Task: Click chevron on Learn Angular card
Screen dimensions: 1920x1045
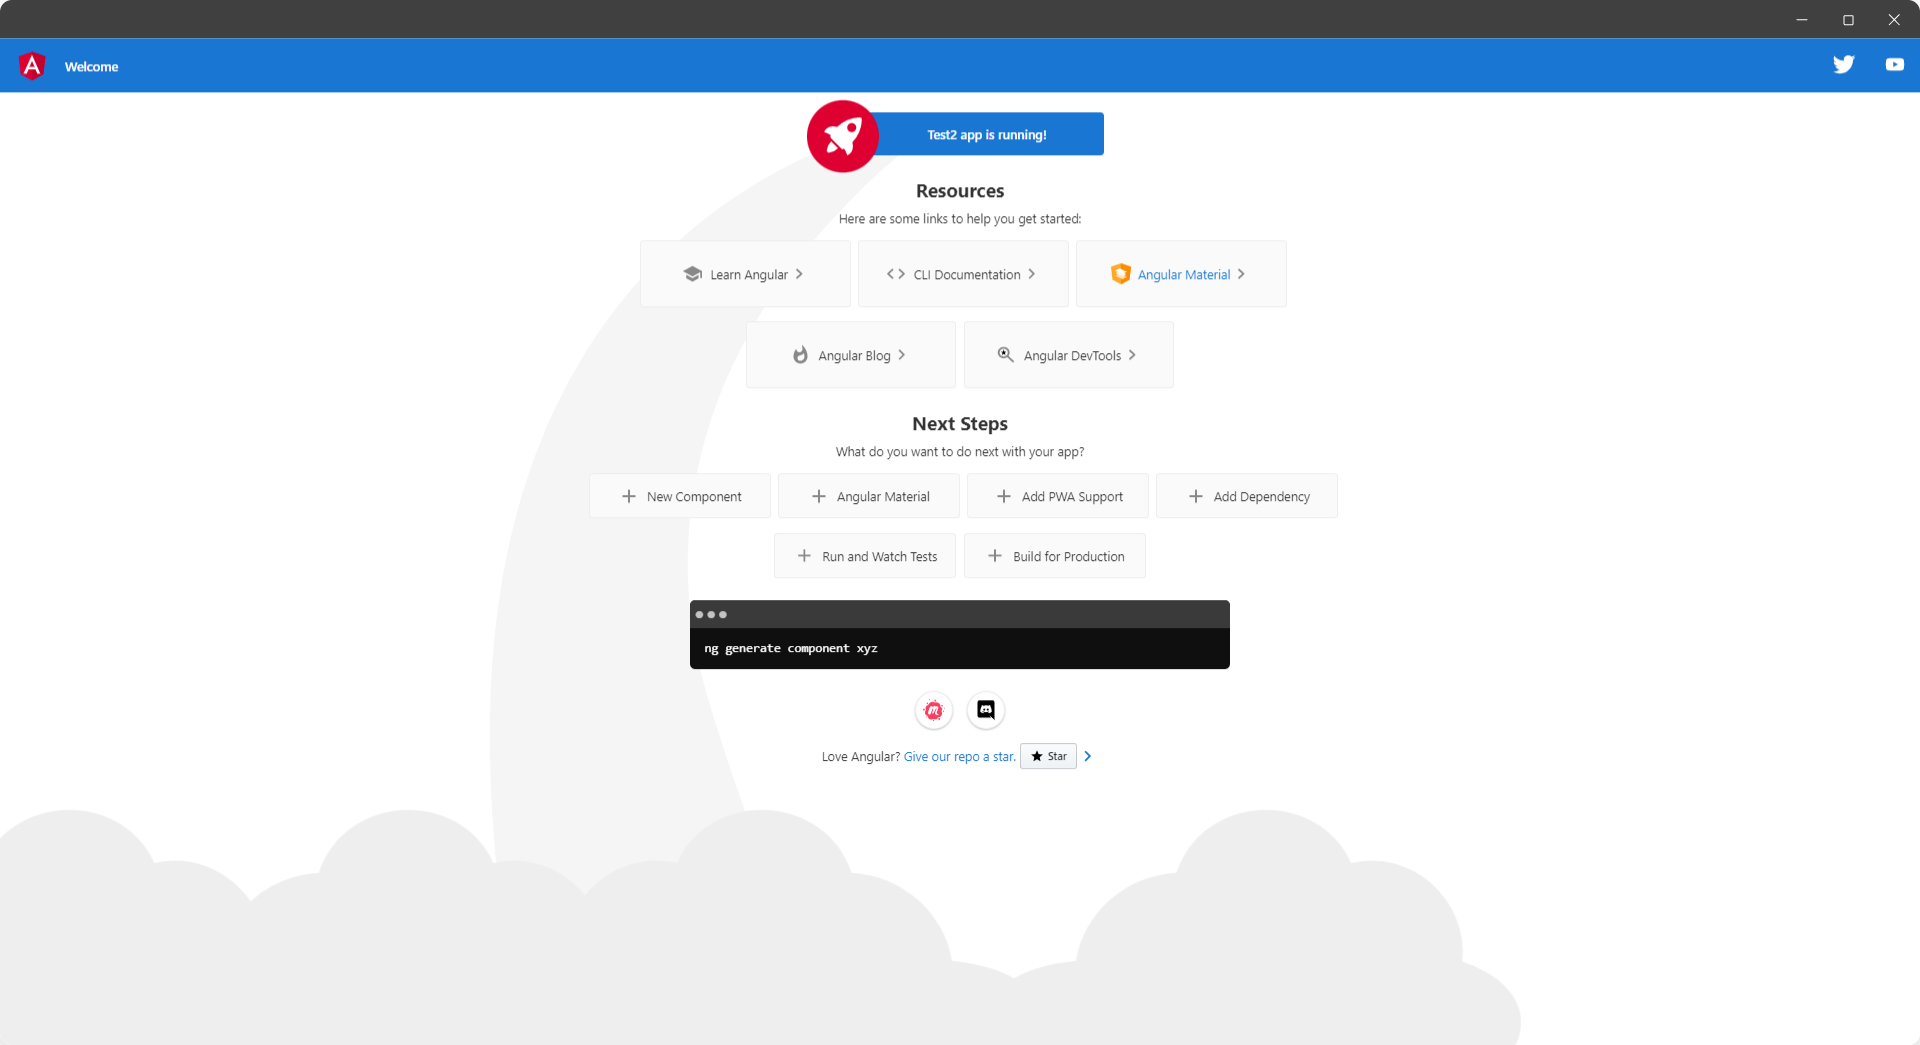Action: point(799,274)
